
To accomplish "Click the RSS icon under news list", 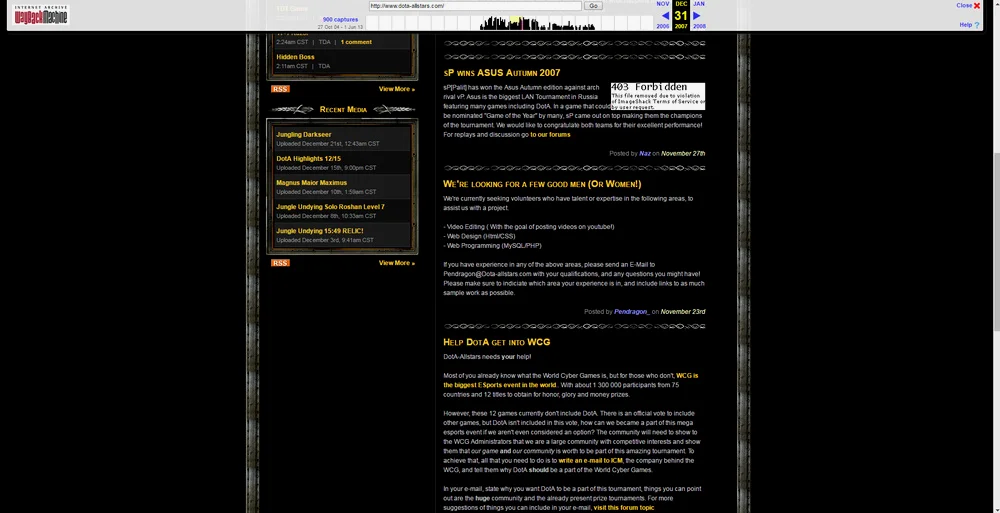I will click(x=280, y=89).
